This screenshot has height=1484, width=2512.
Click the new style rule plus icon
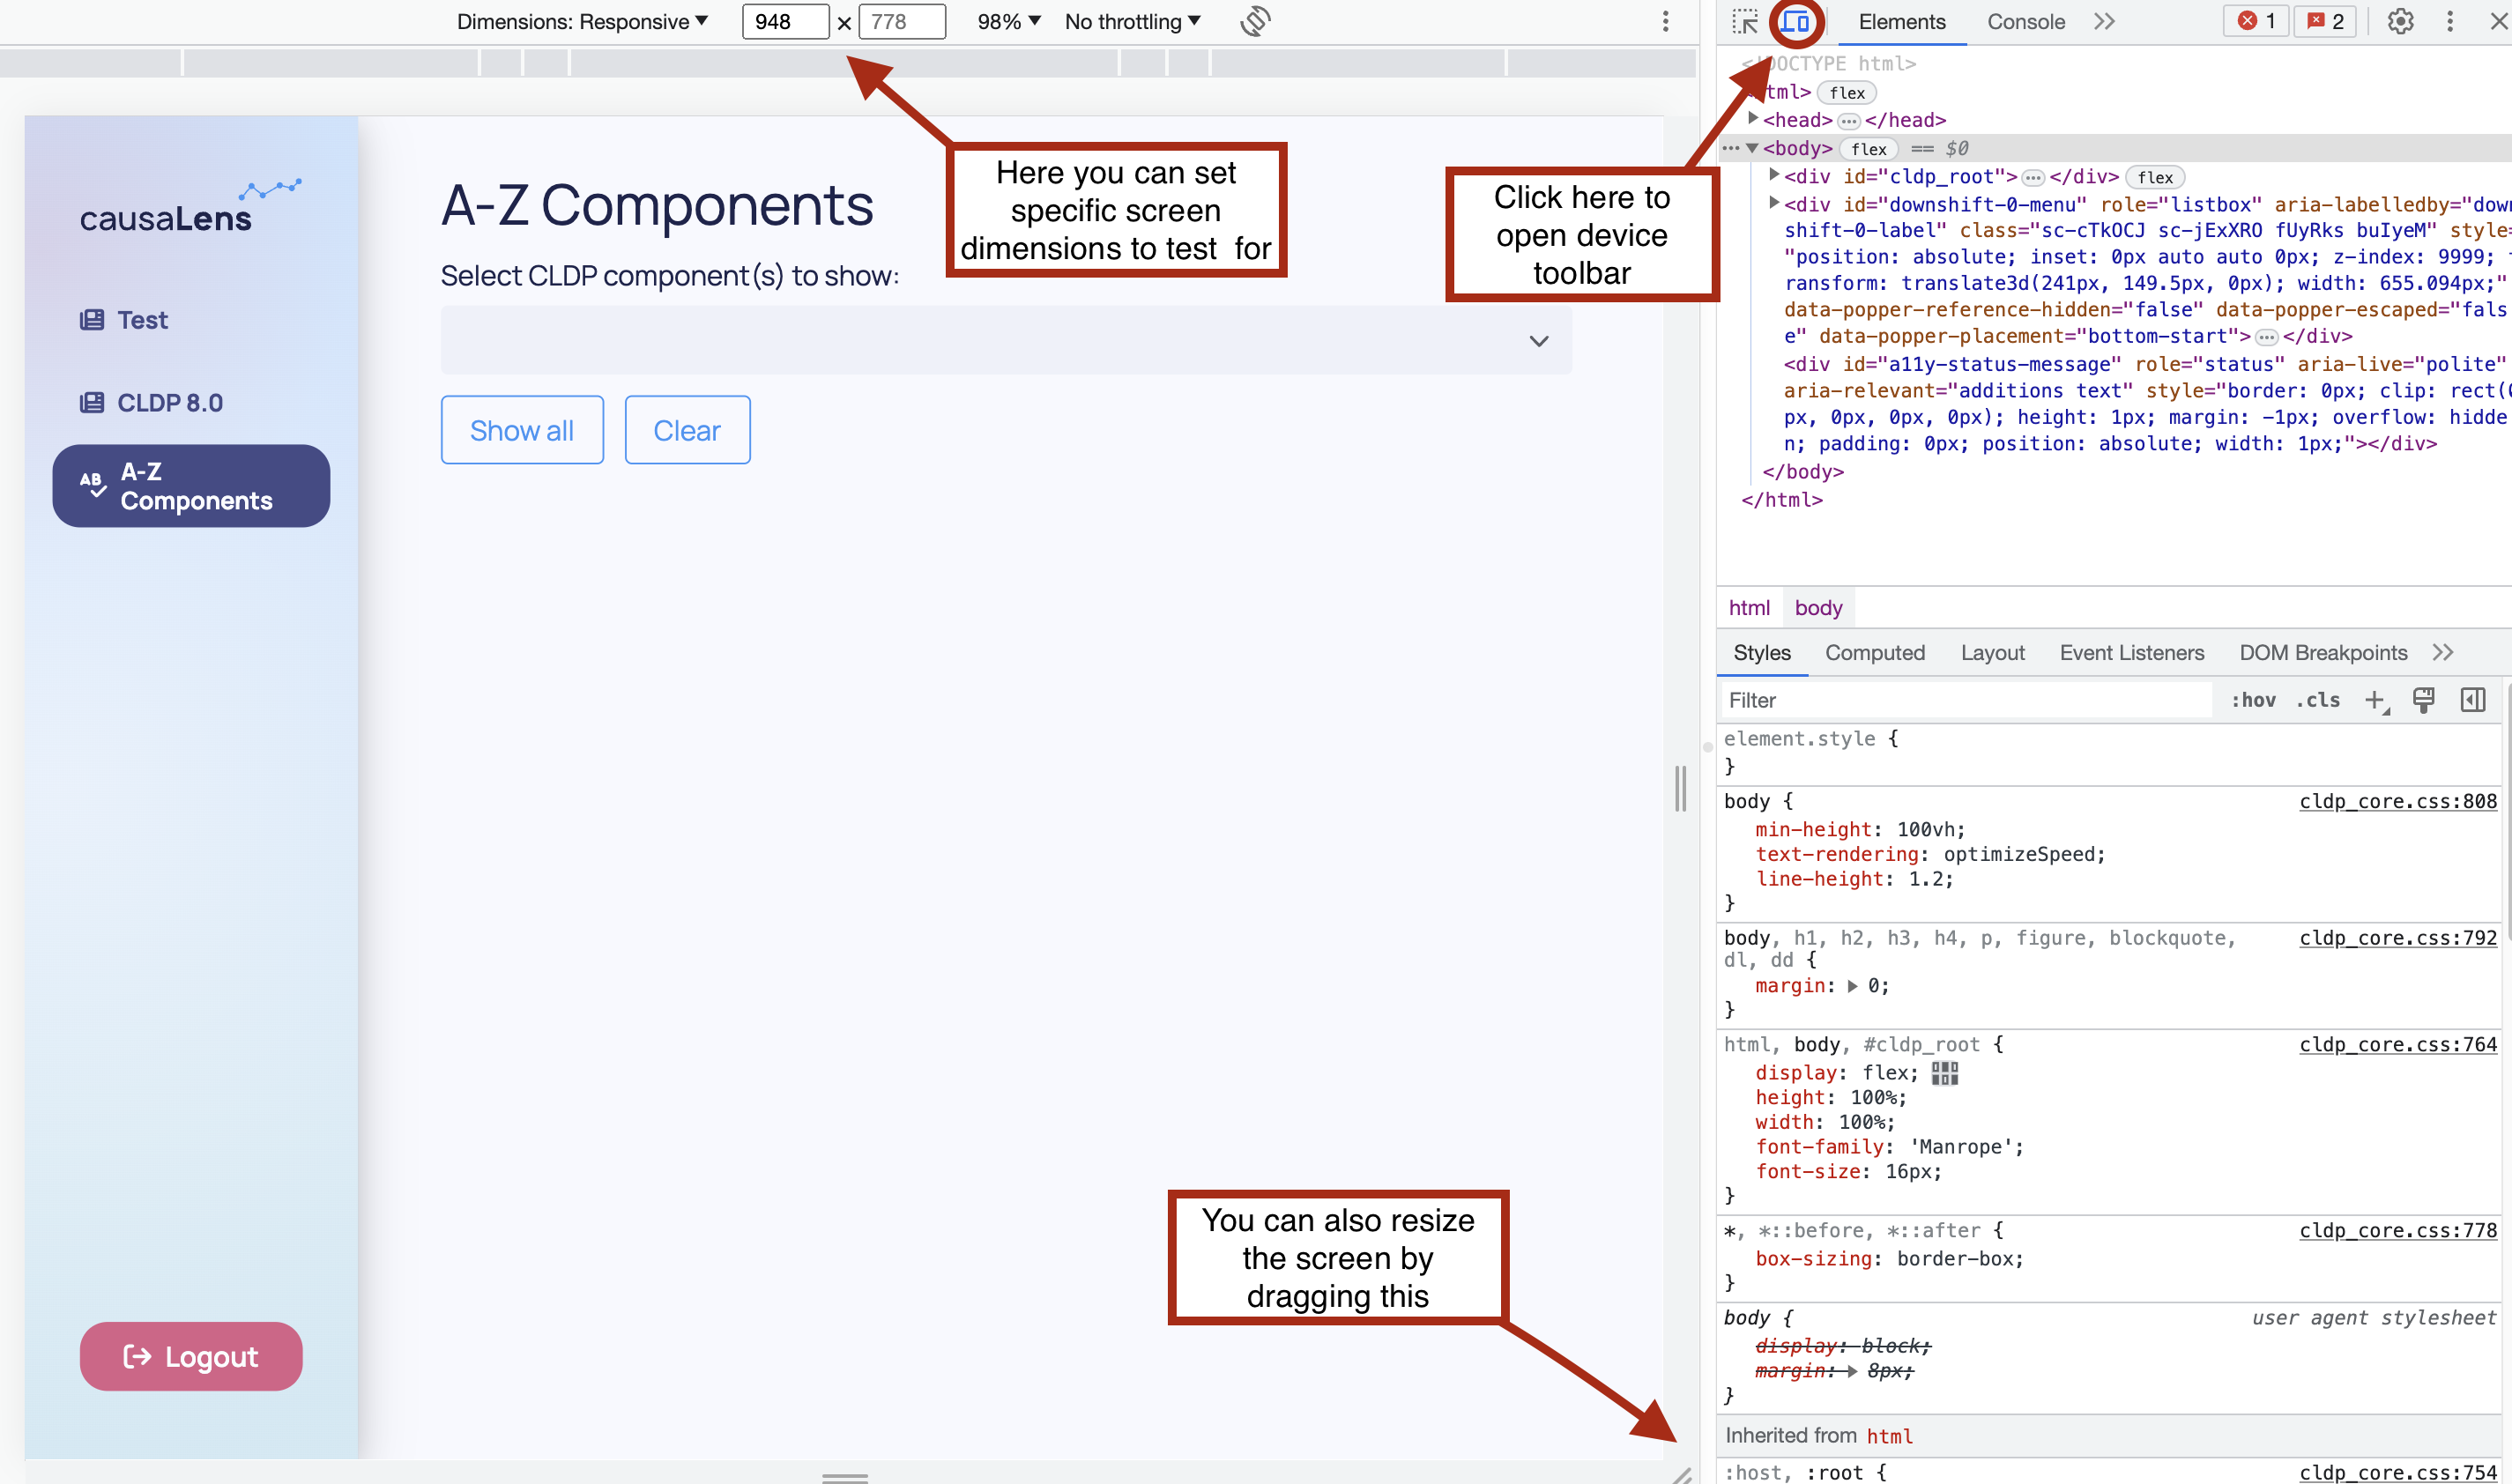coord(2375,700)
